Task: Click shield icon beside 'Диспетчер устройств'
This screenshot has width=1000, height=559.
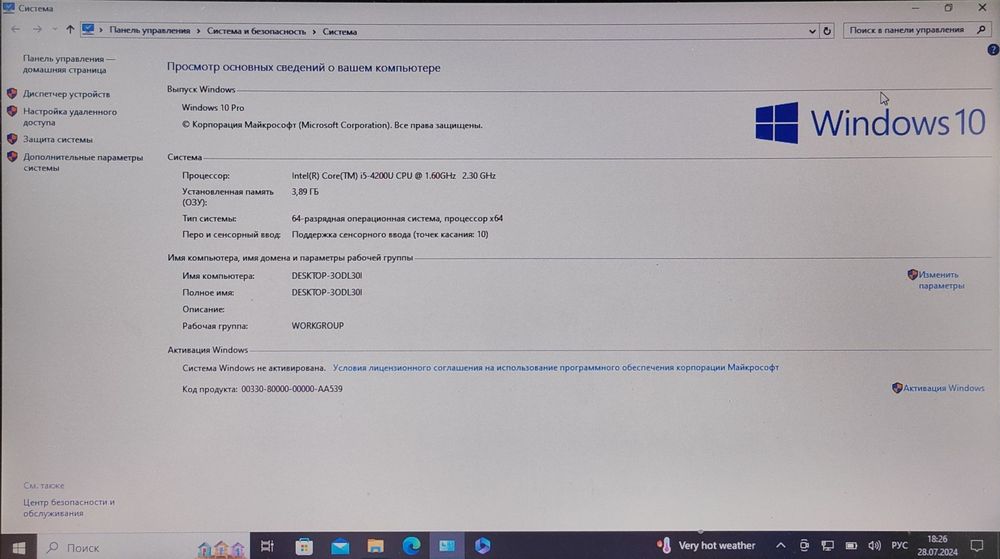Action: [12, 93]
